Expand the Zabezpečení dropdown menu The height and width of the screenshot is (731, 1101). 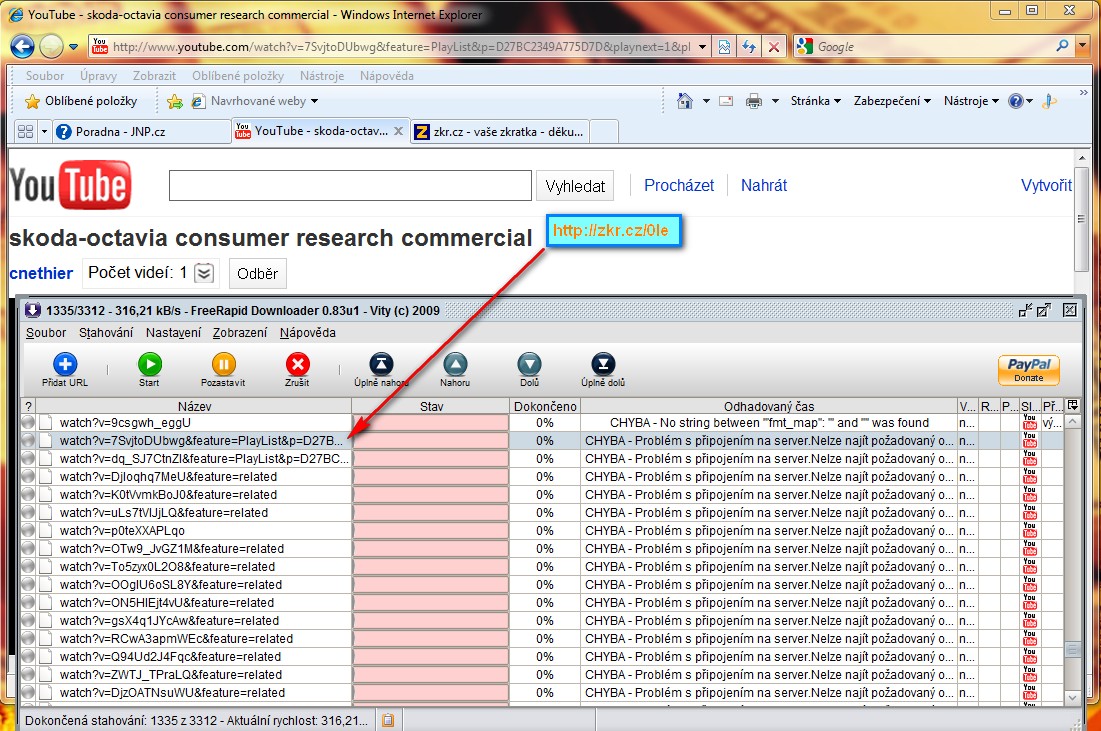pos(892,101)
